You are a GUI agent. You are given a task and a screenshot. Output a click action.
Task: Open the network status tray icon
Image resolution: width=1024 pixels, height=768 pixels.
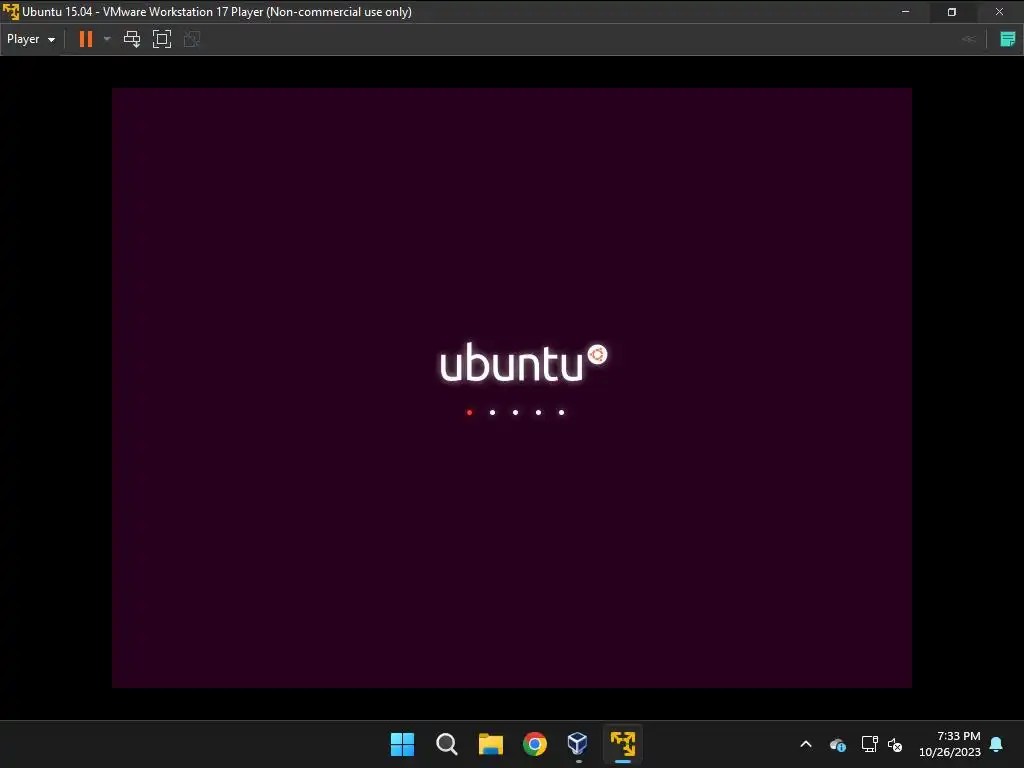(869, 744)
